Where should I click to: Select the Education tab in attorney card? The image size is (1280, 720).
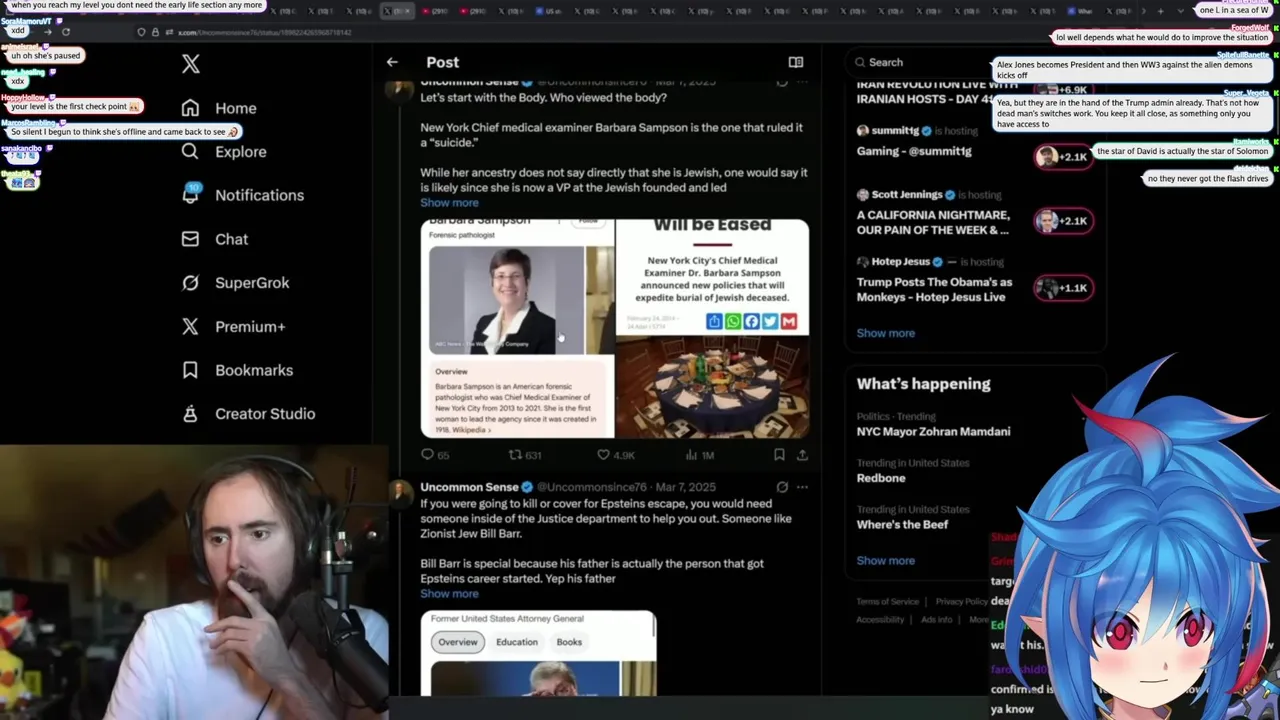click(517, 642)
